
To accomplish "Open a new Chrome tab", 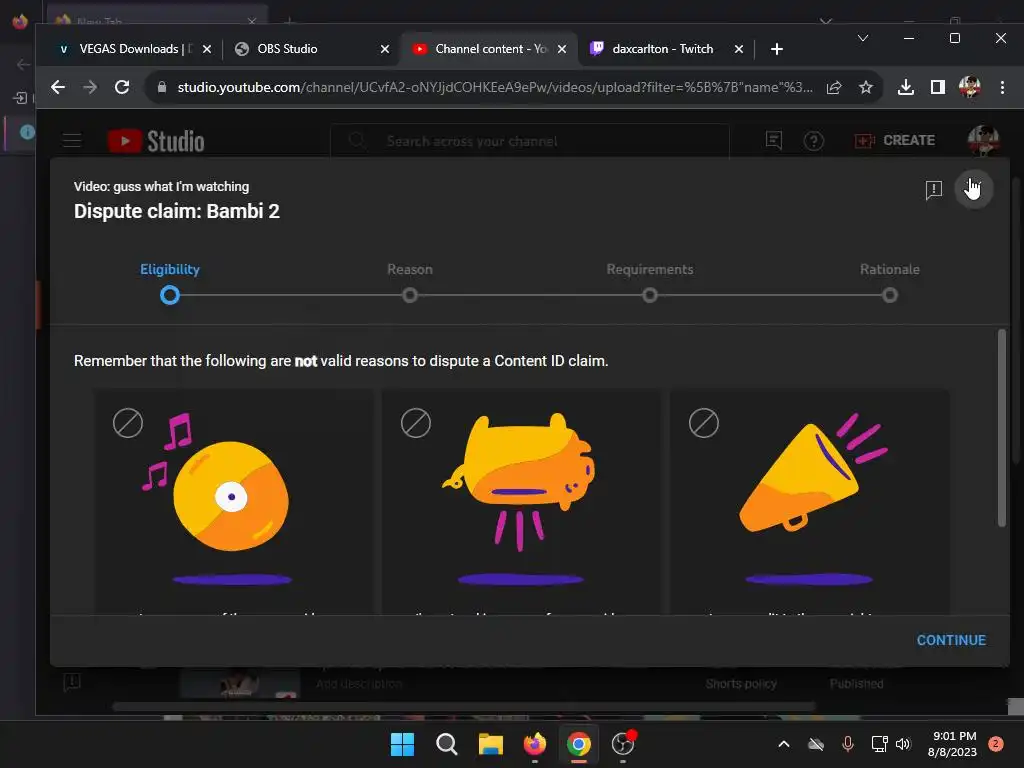I will coord(776,49).
